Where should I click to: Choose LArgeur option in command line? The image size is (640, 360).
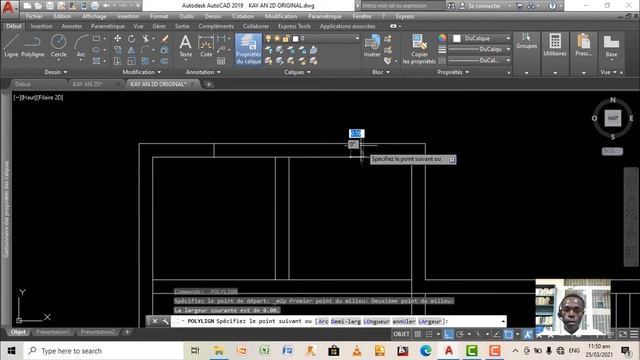tap(430, 321)
